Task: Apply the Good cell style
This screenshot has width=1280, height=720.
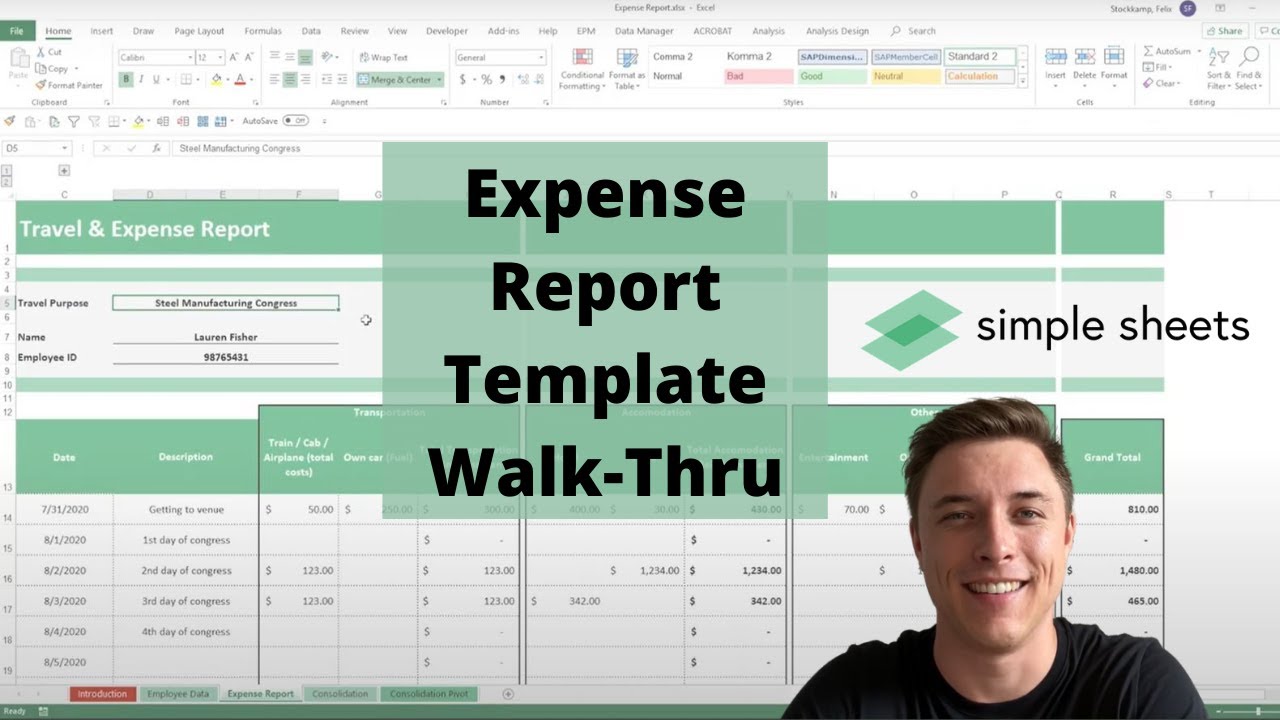Action: pos(832,76)
